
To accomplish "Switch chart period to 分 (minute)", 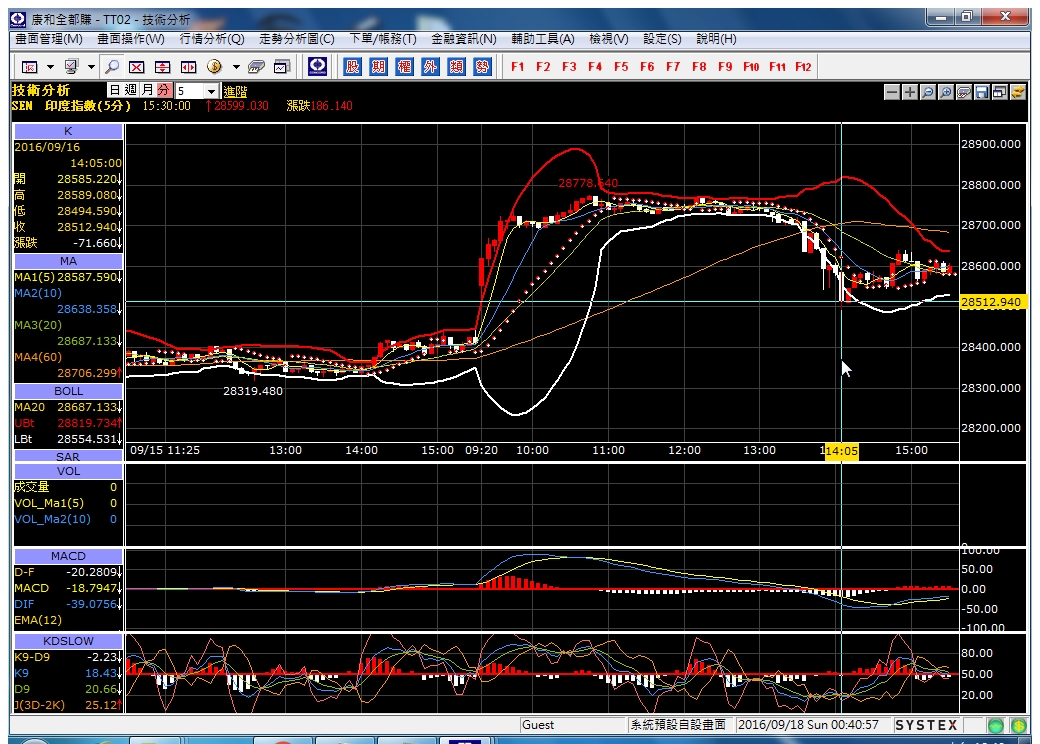I will (164, 90).
